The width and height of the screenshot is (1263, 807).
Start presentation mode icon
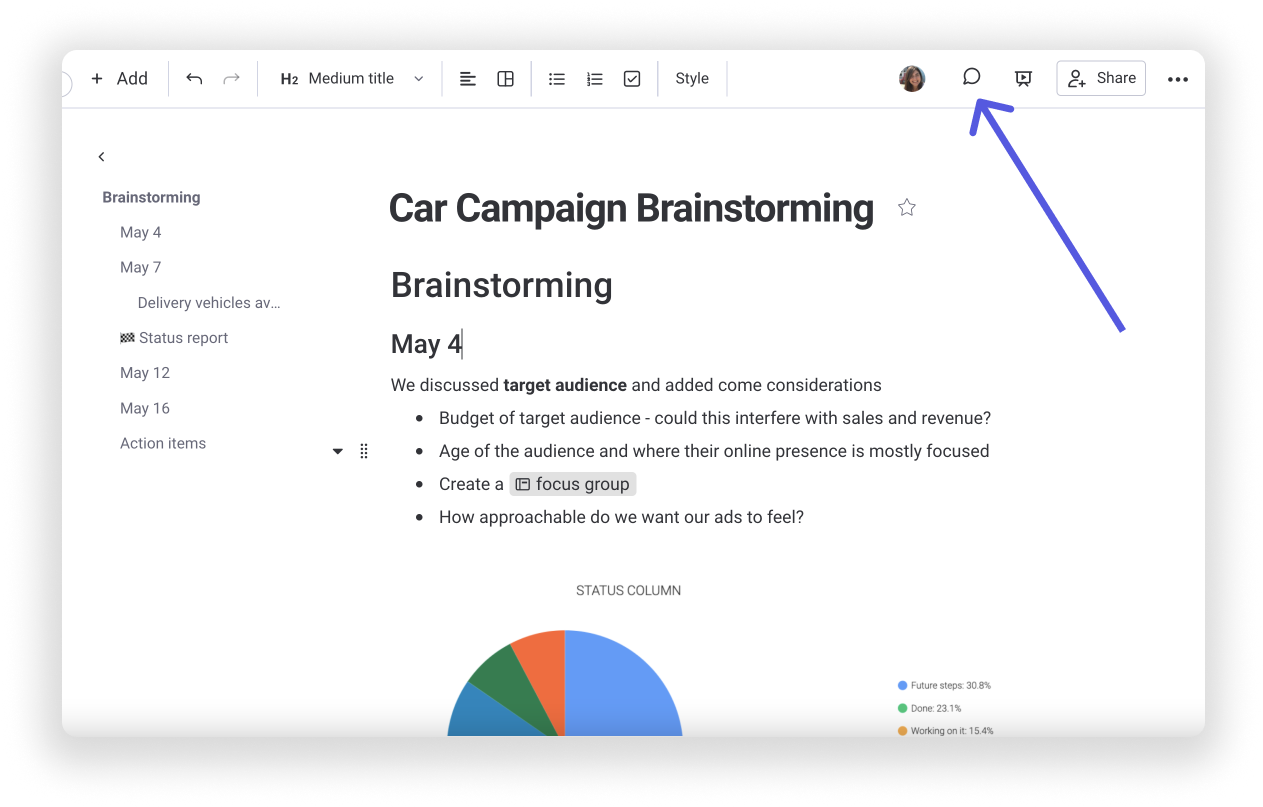pos(1023,78)
